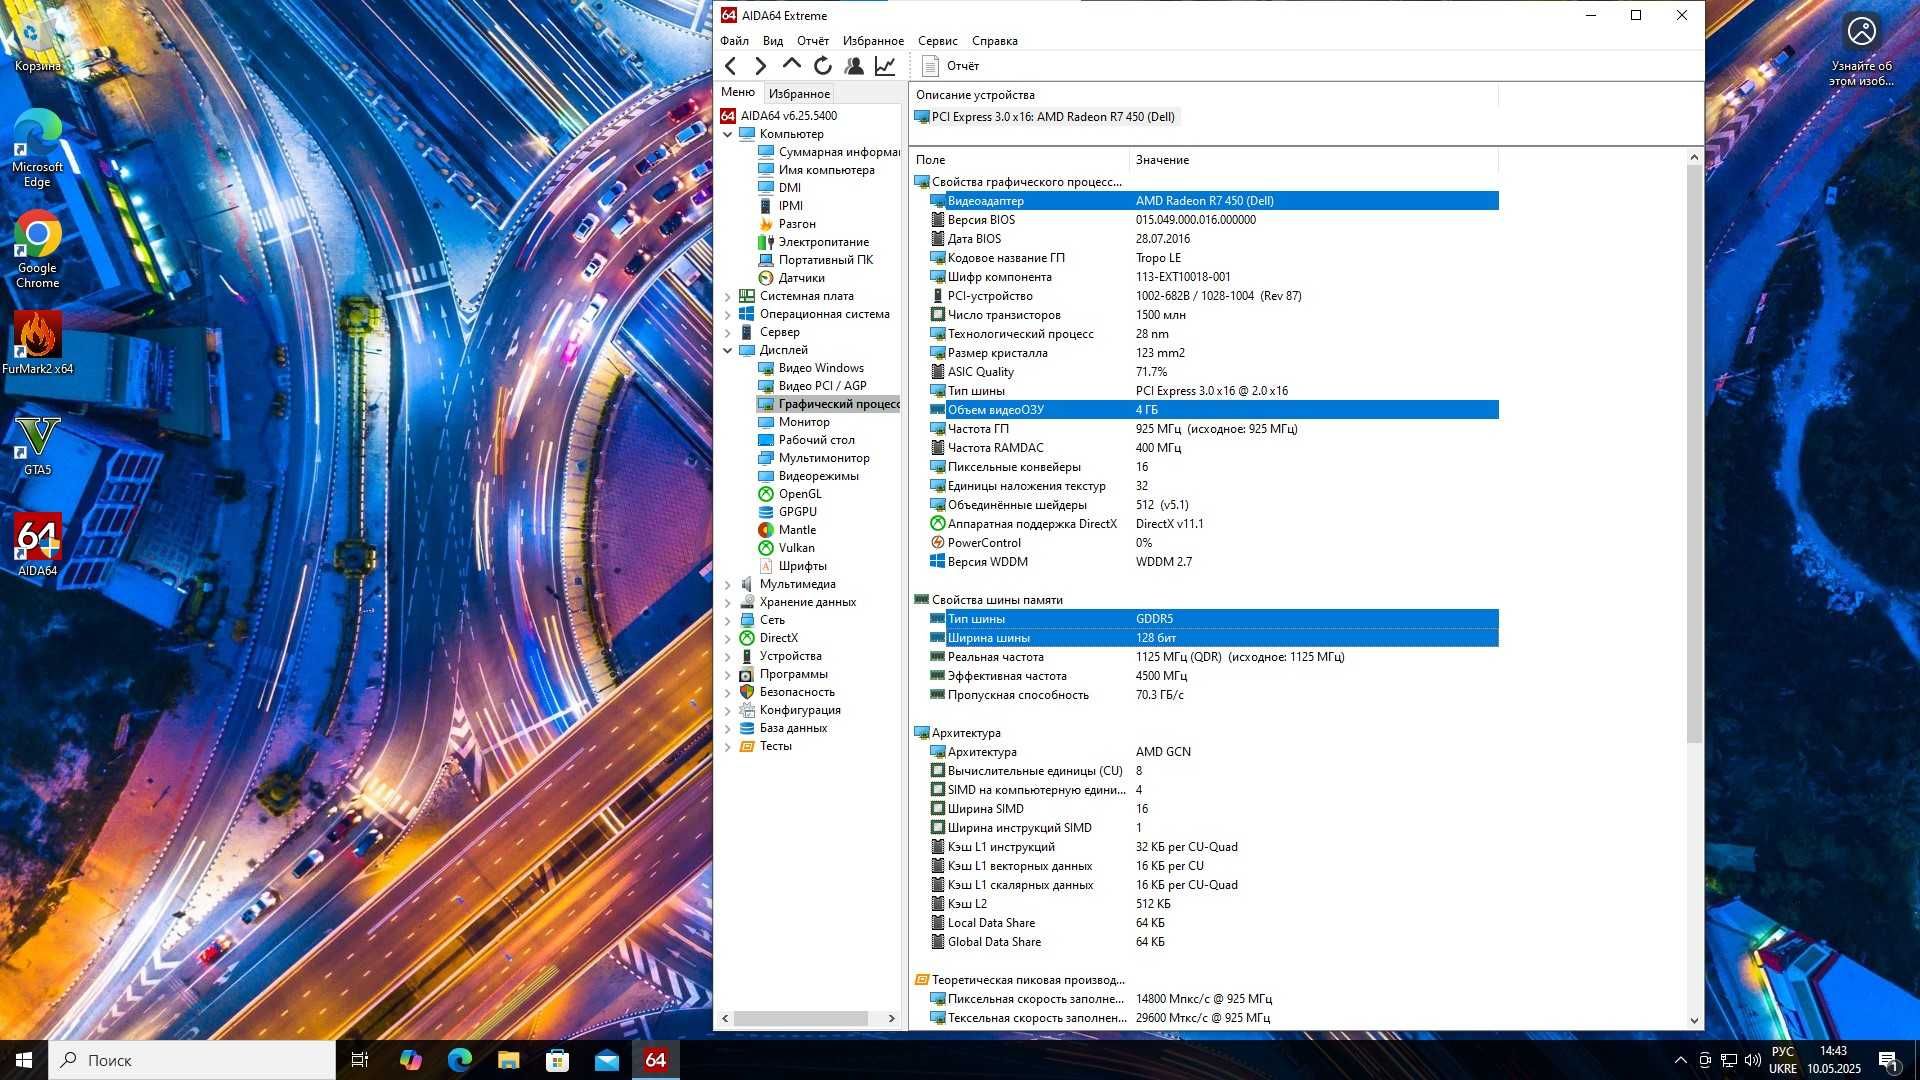The width and height of the screenshot is (1920, 1080).
Task: Select the Монитор tree item
Action: (x=794, y=422)
